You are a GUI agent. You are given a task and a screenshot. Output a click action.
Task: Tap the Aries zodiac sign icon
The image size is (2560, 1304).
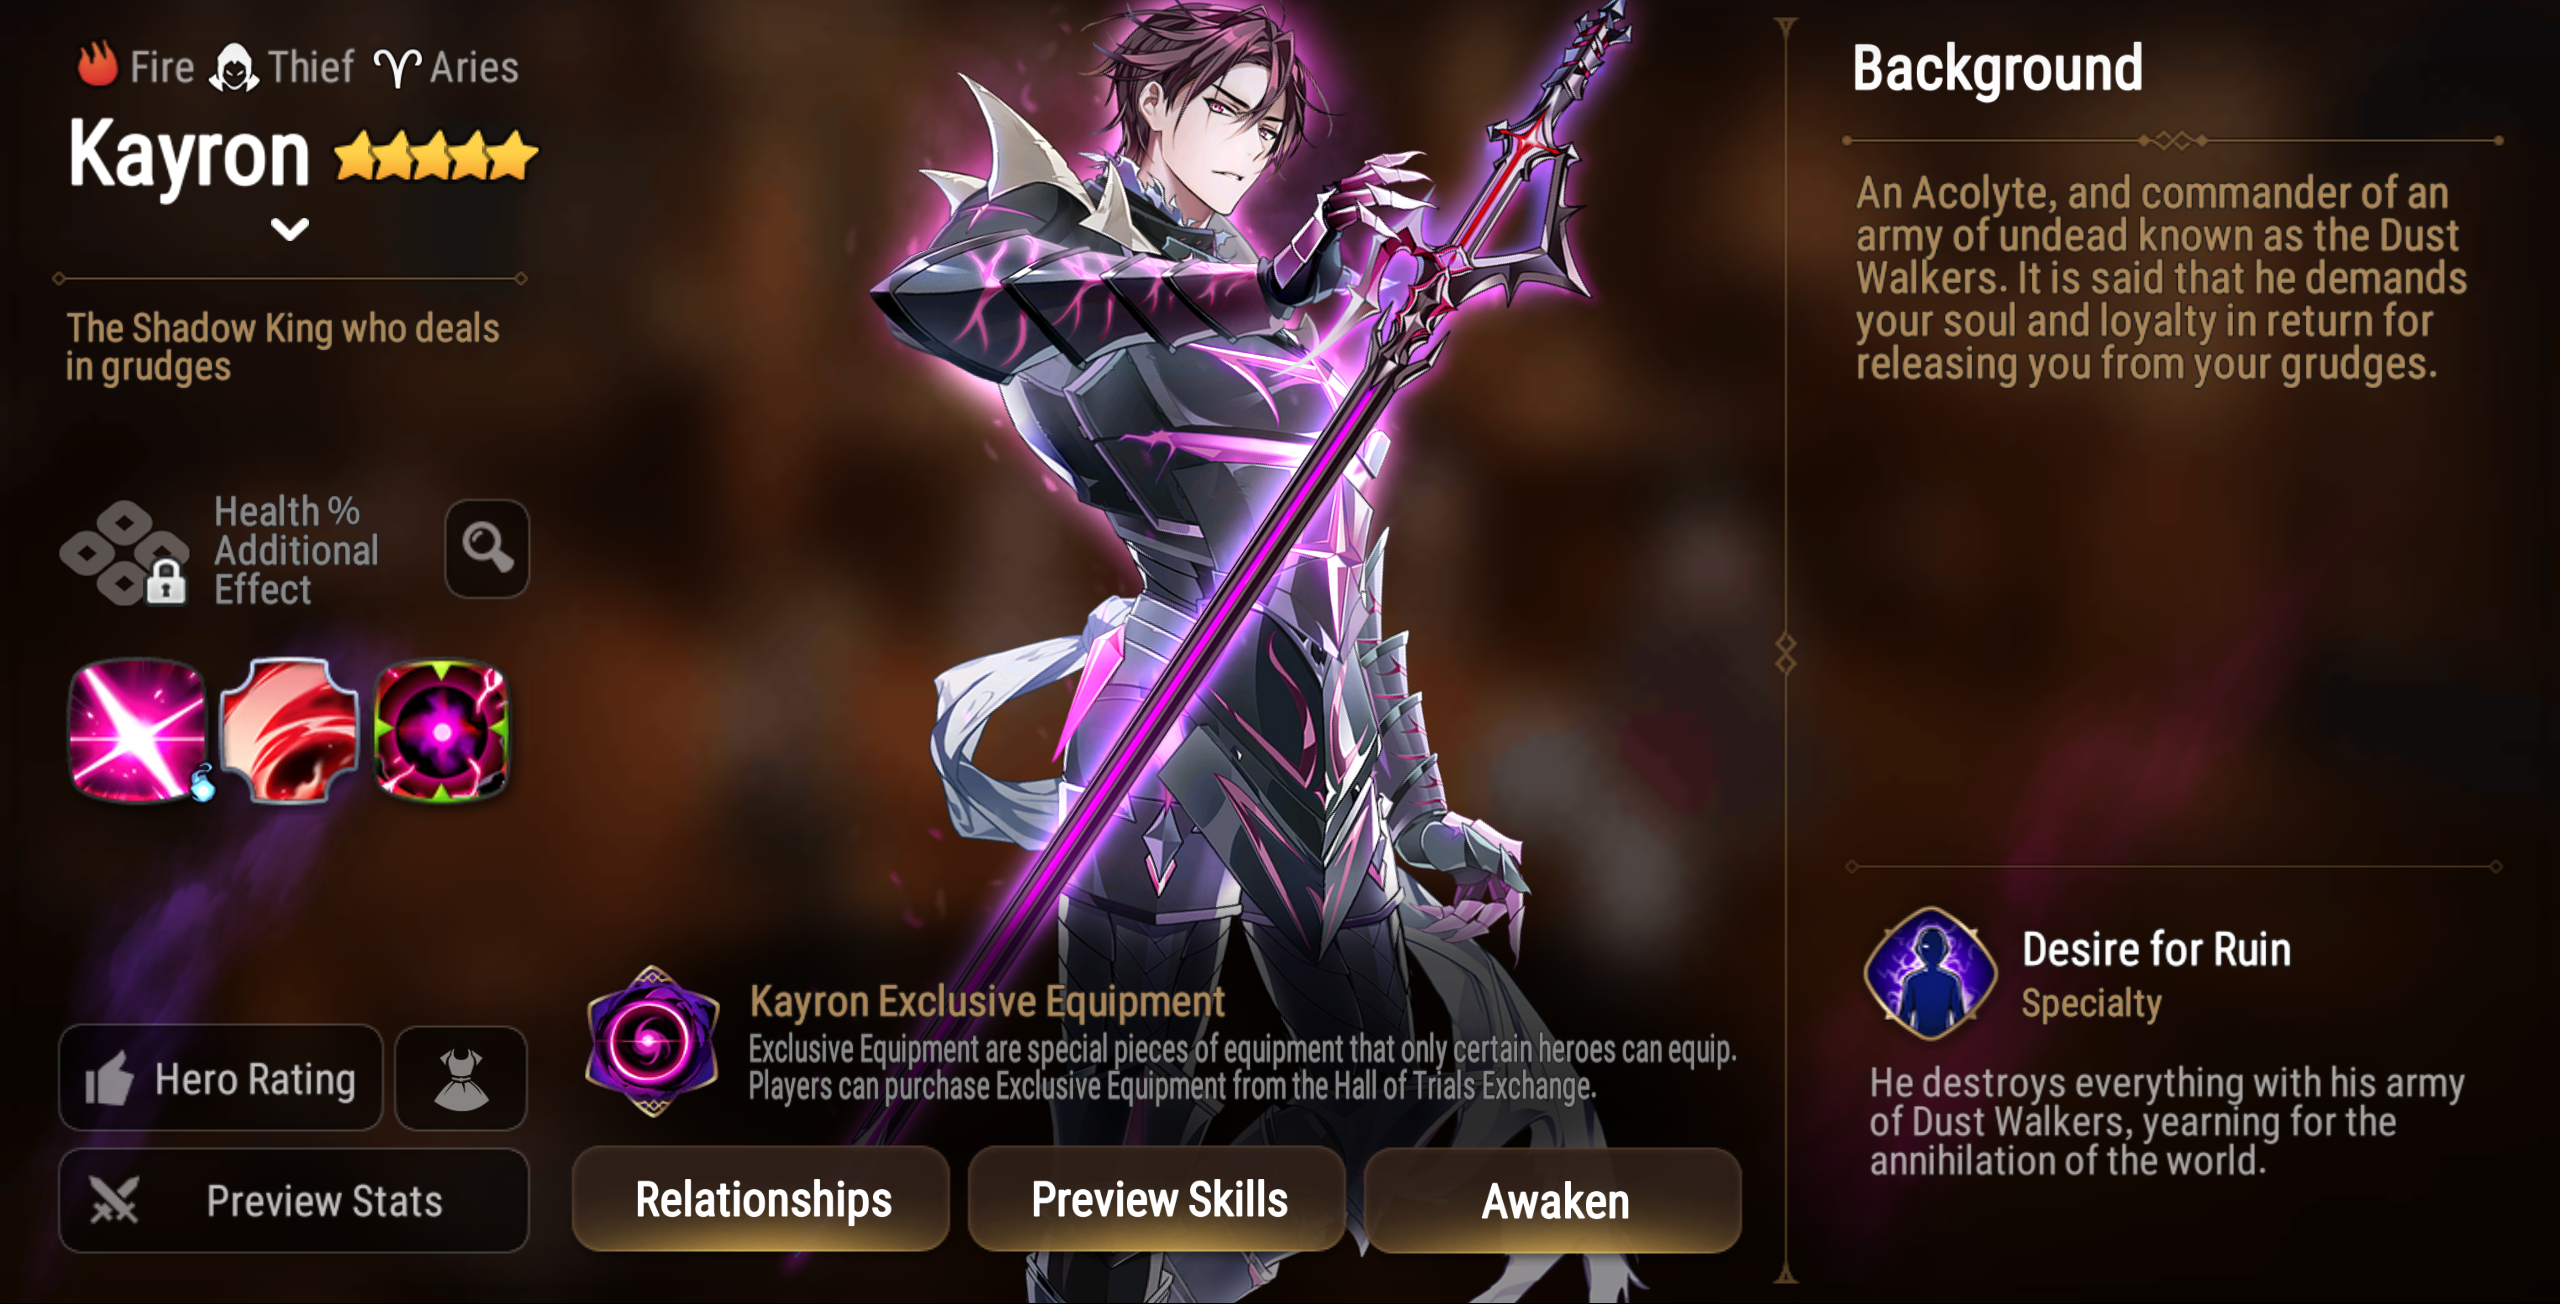397,68
